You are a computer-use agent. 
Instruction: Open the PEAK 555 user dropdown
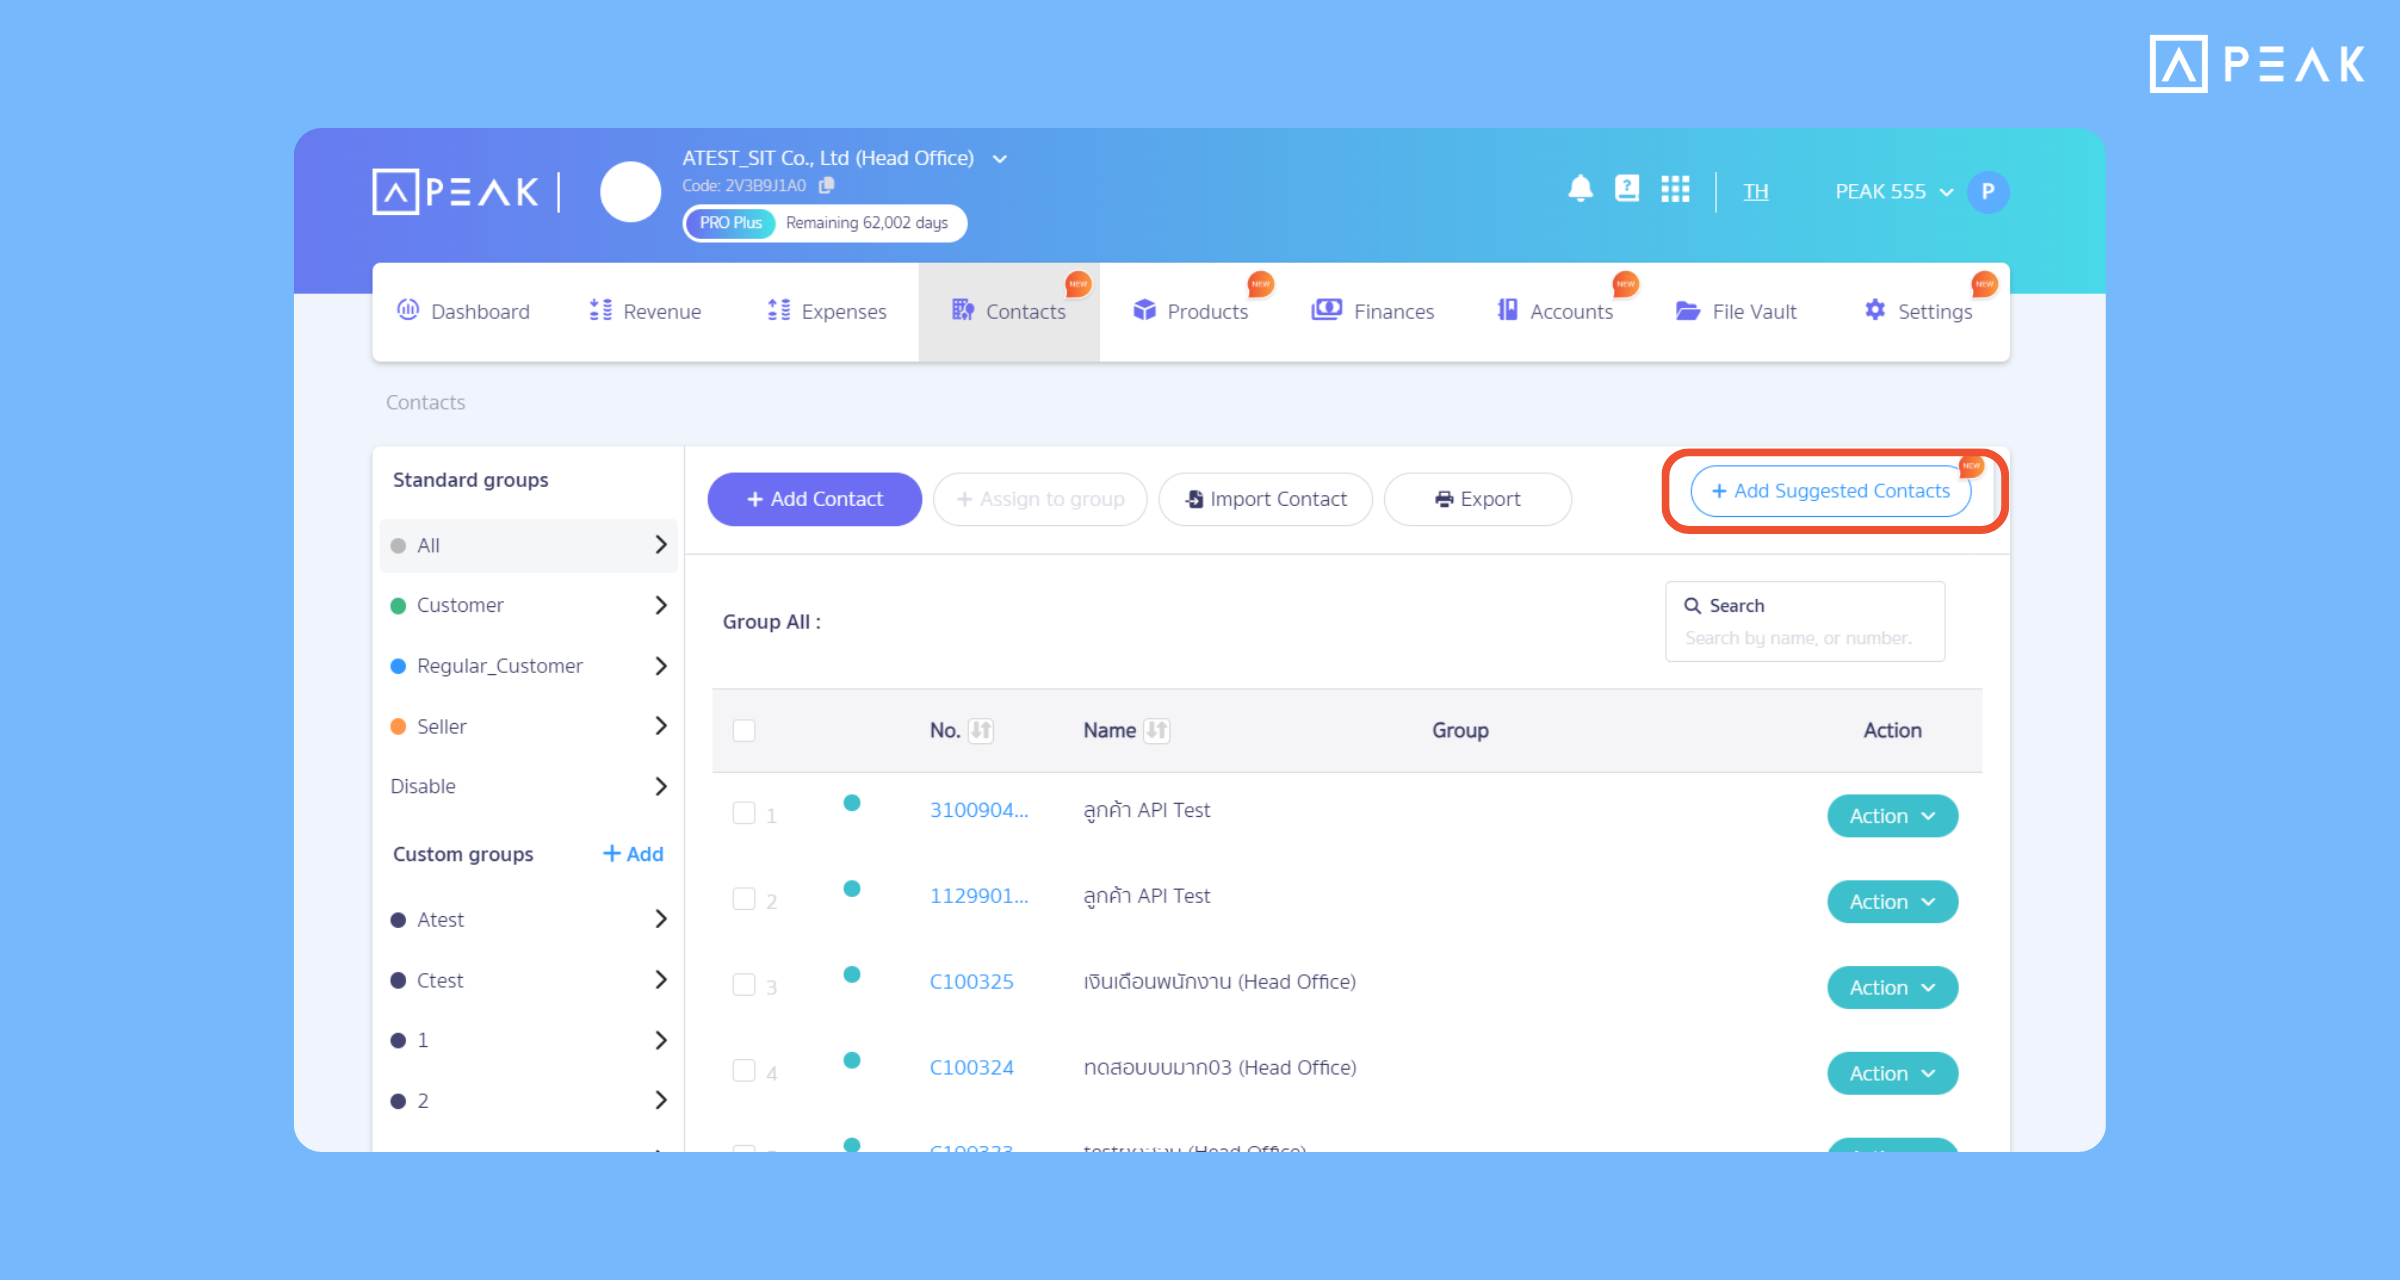coord(1894,191)
